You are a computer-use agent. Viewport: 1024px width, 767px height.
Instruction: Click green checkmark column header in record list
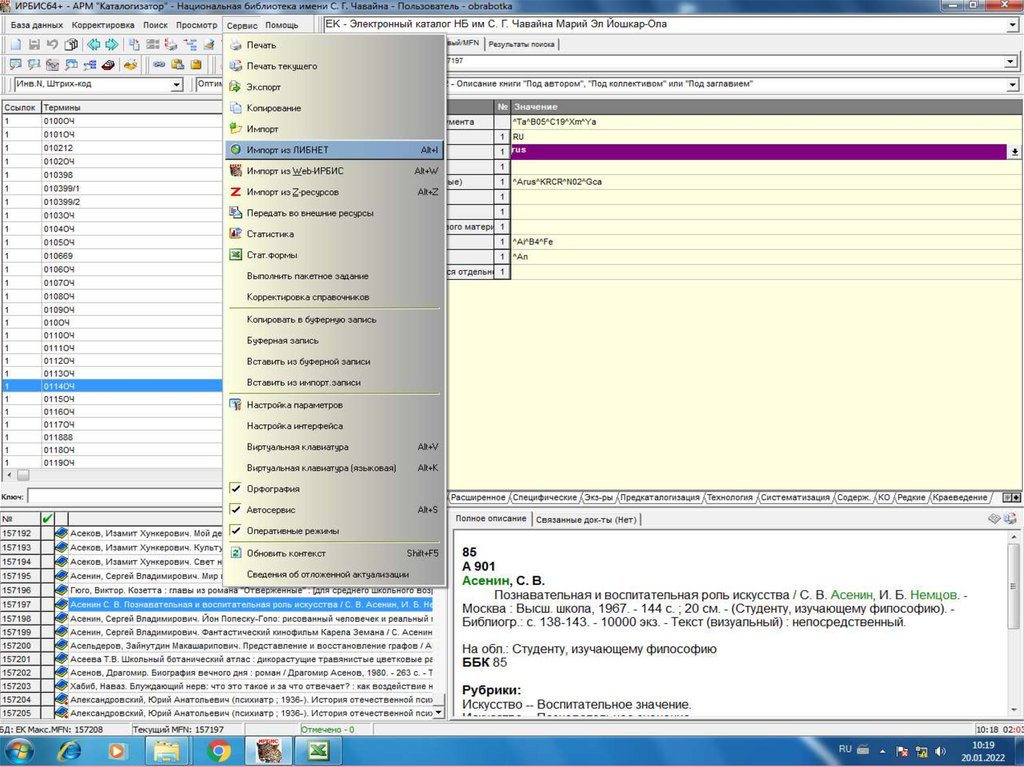pos(47,519)
